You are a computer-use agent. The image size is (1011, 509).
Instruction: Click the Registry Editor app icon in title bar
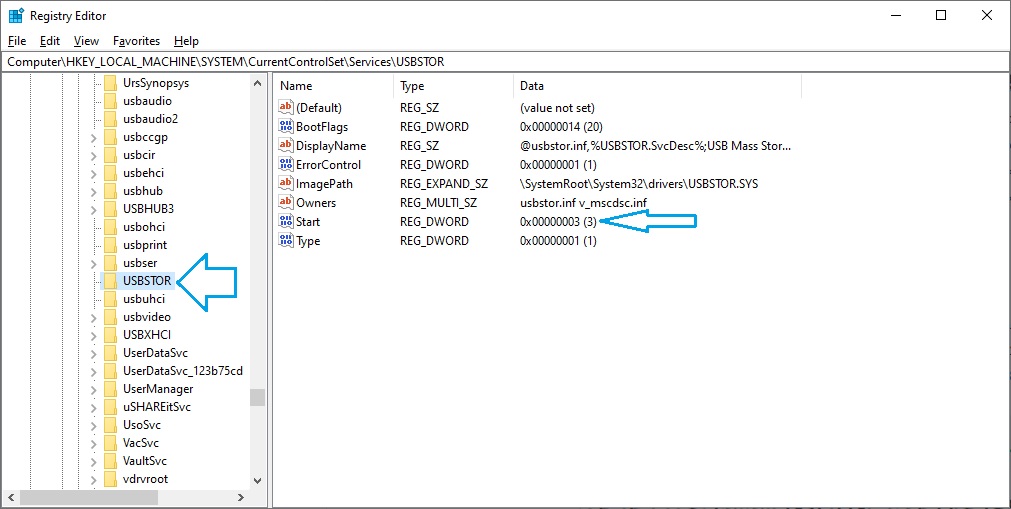pyautogui.click(x=15, y=15)
